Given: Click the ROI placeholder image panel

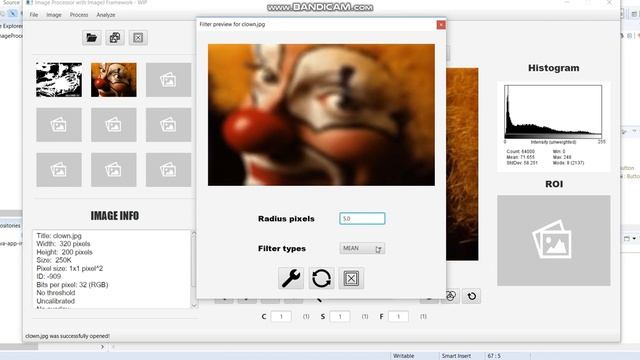Looking at the screenshot, I should pos(554,240).
